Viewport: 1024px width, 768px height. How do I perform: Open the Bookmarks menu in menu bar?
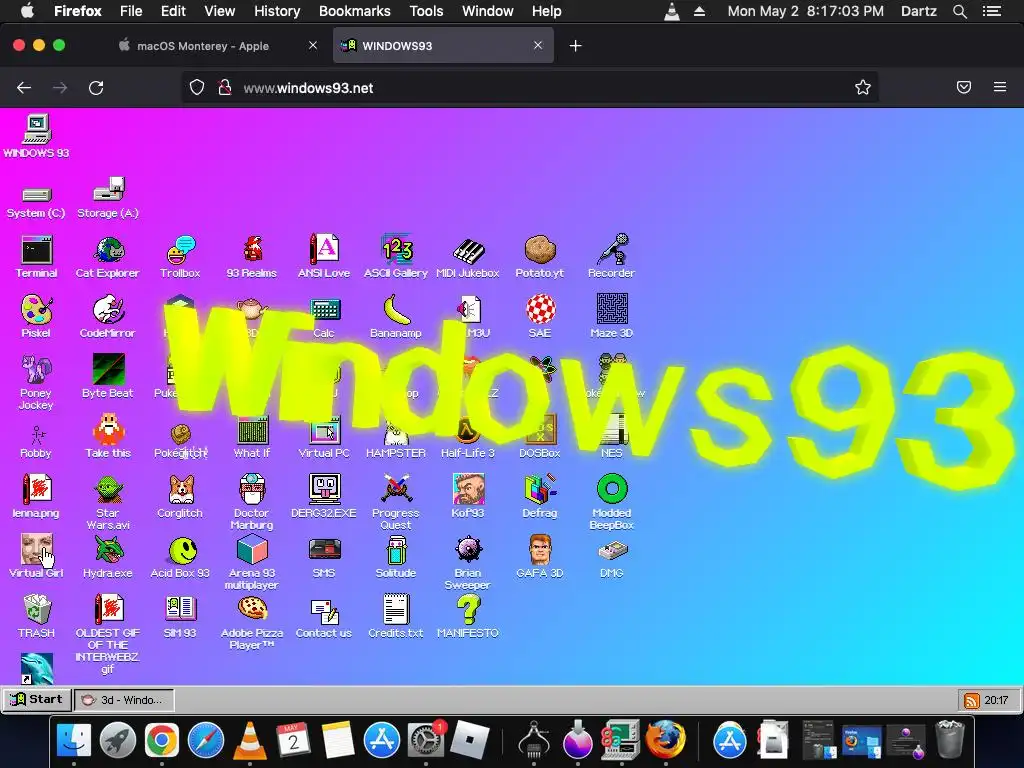(x=355, y=11)
